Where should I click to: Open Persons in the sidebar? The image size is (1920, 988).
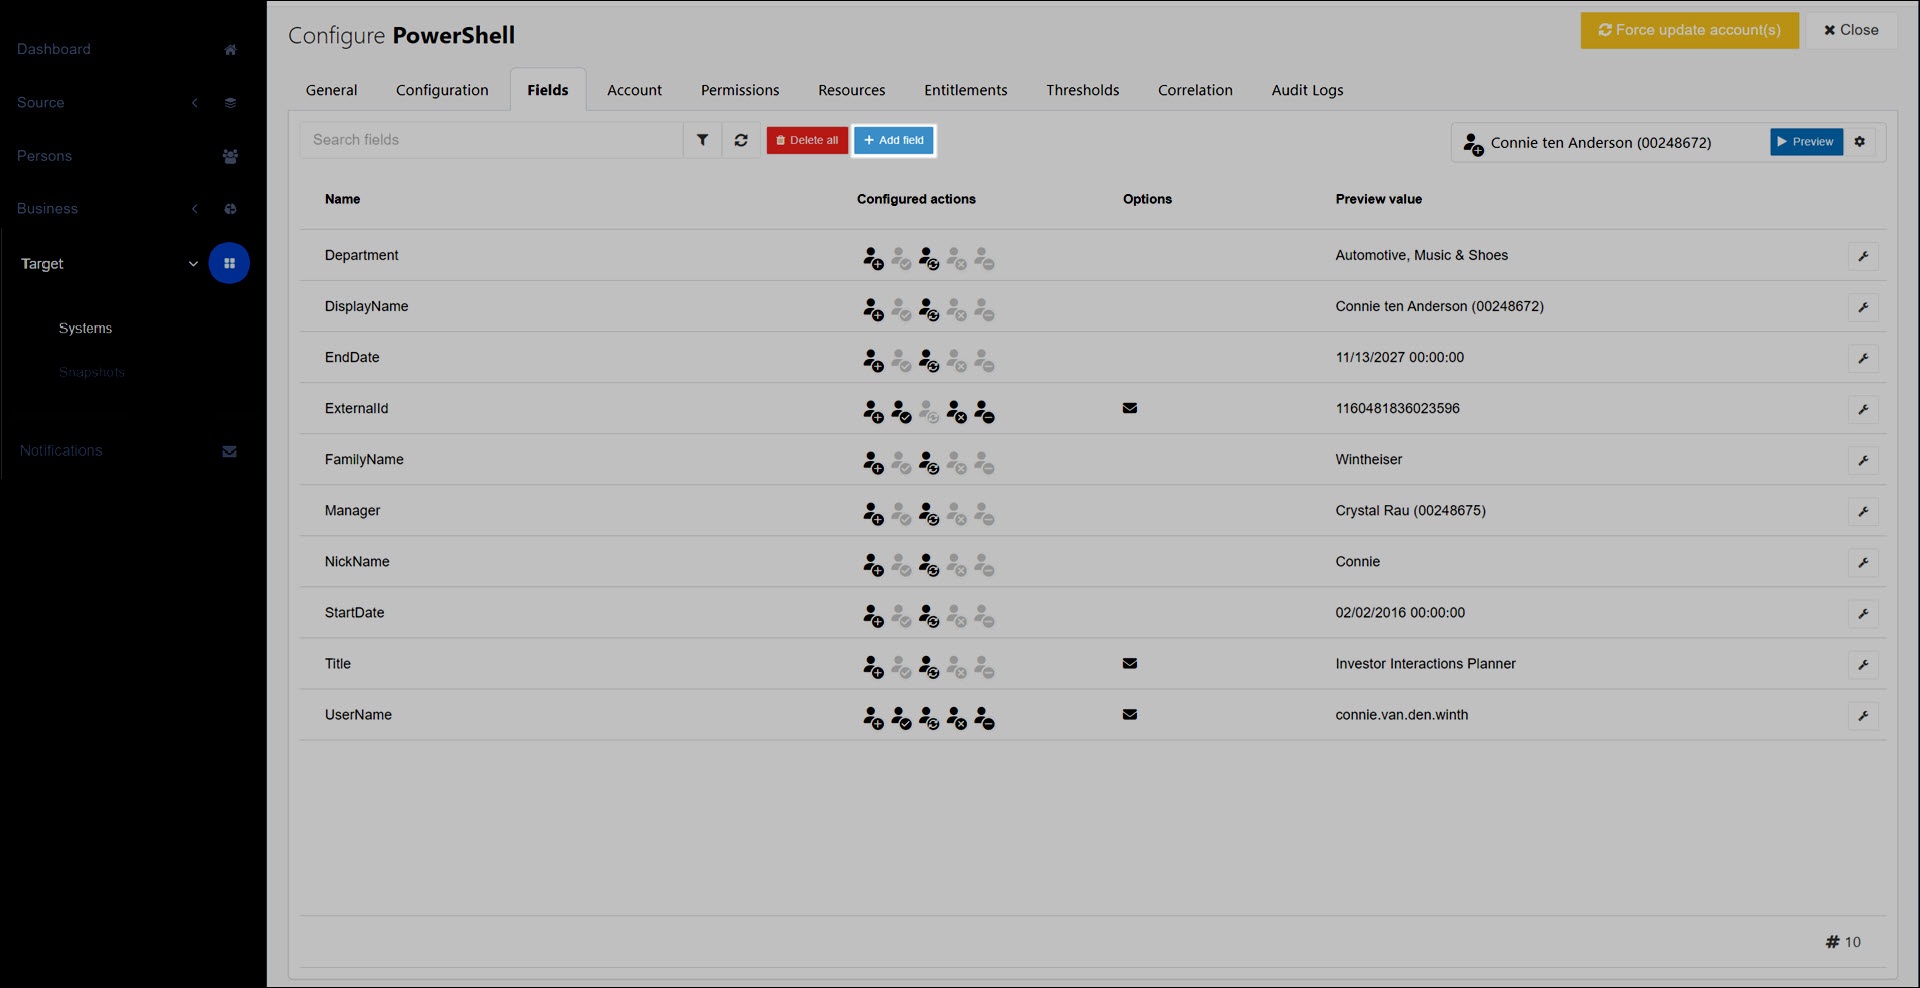tap(44, 156)
